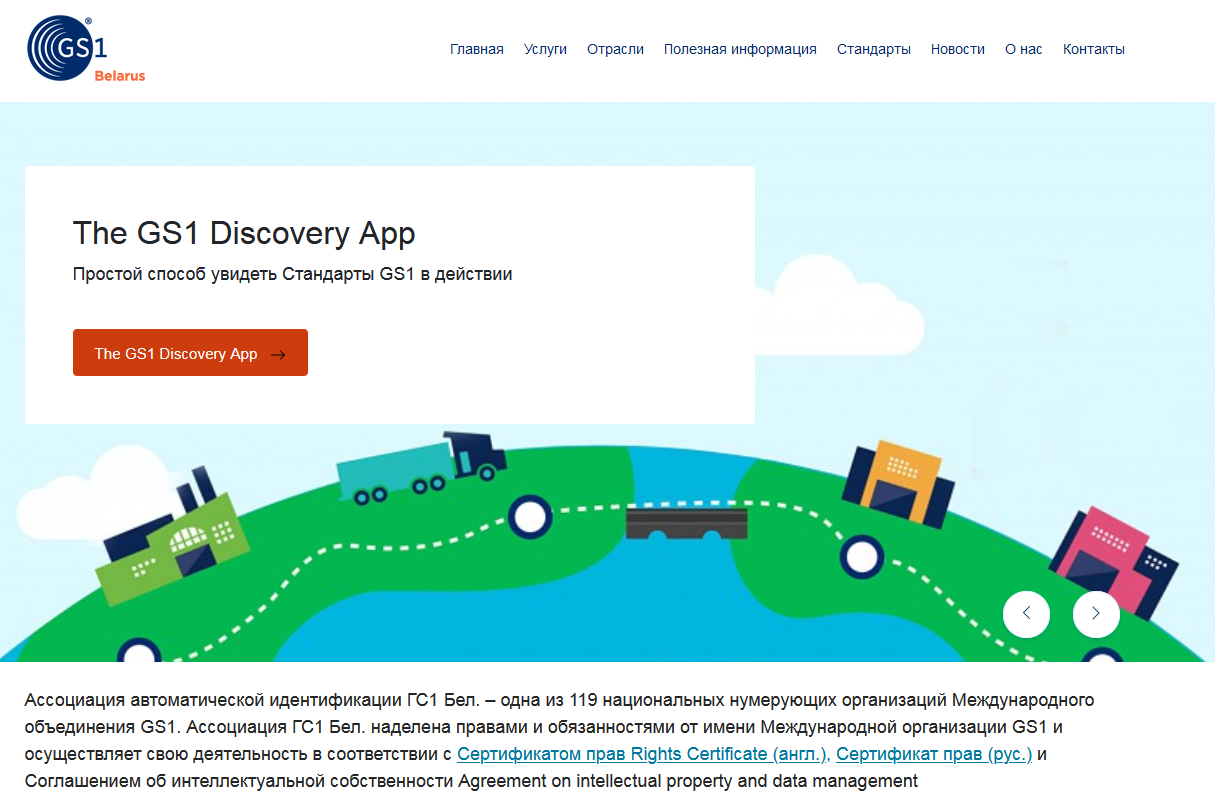Advance to next carousel slide arrow
This screenshot has width=1215, height=805.
1096,614
